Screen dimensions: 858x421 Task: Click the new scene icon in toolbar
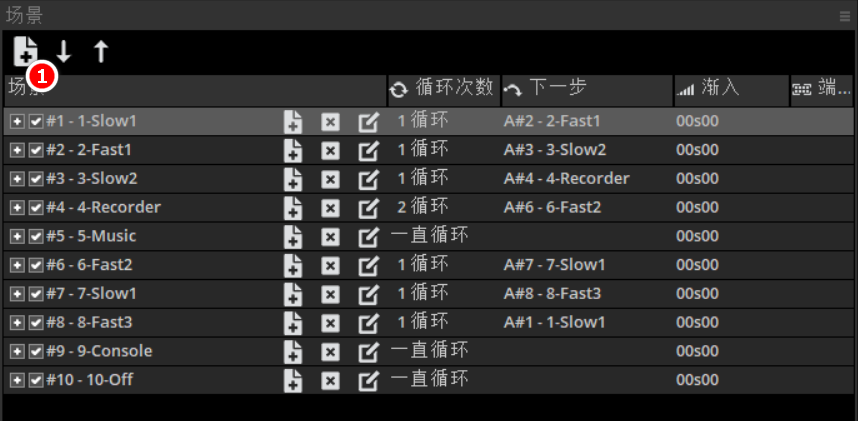(x=25, y=51)
